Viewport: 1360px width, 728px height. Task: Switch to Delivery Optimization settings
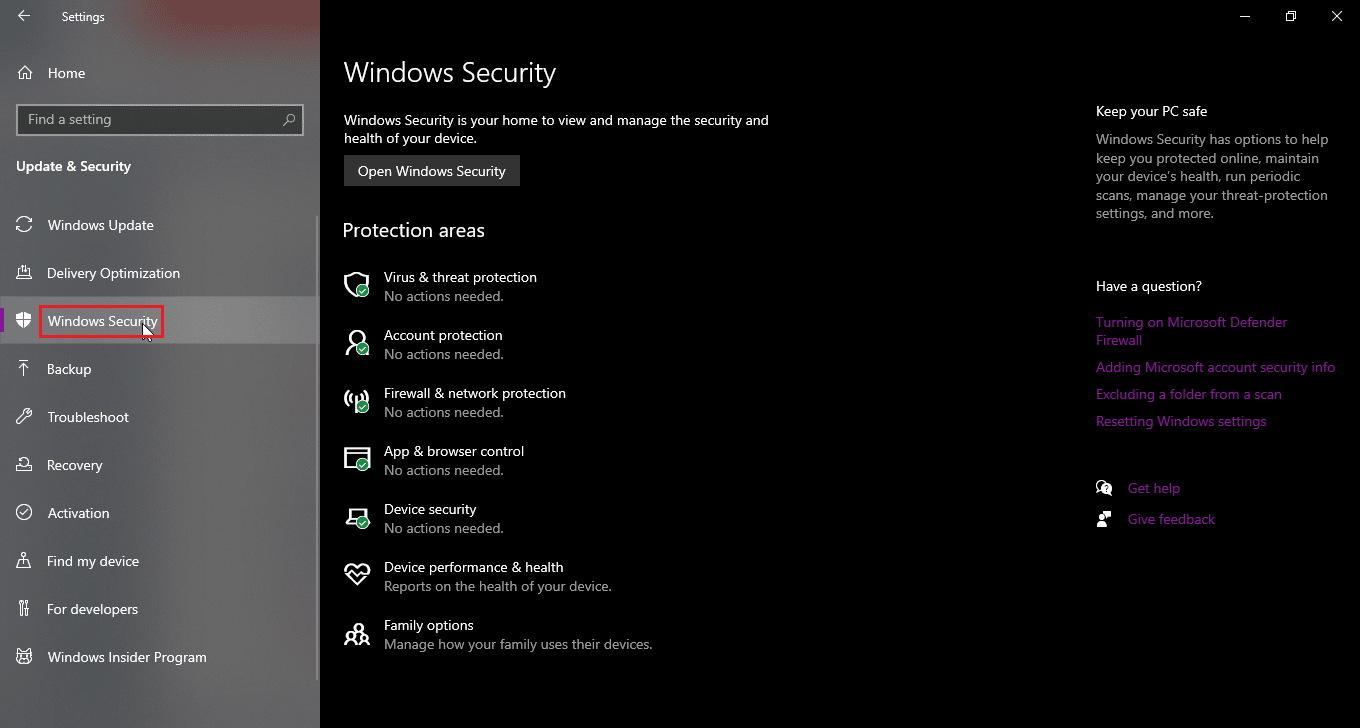click(113, 273)
